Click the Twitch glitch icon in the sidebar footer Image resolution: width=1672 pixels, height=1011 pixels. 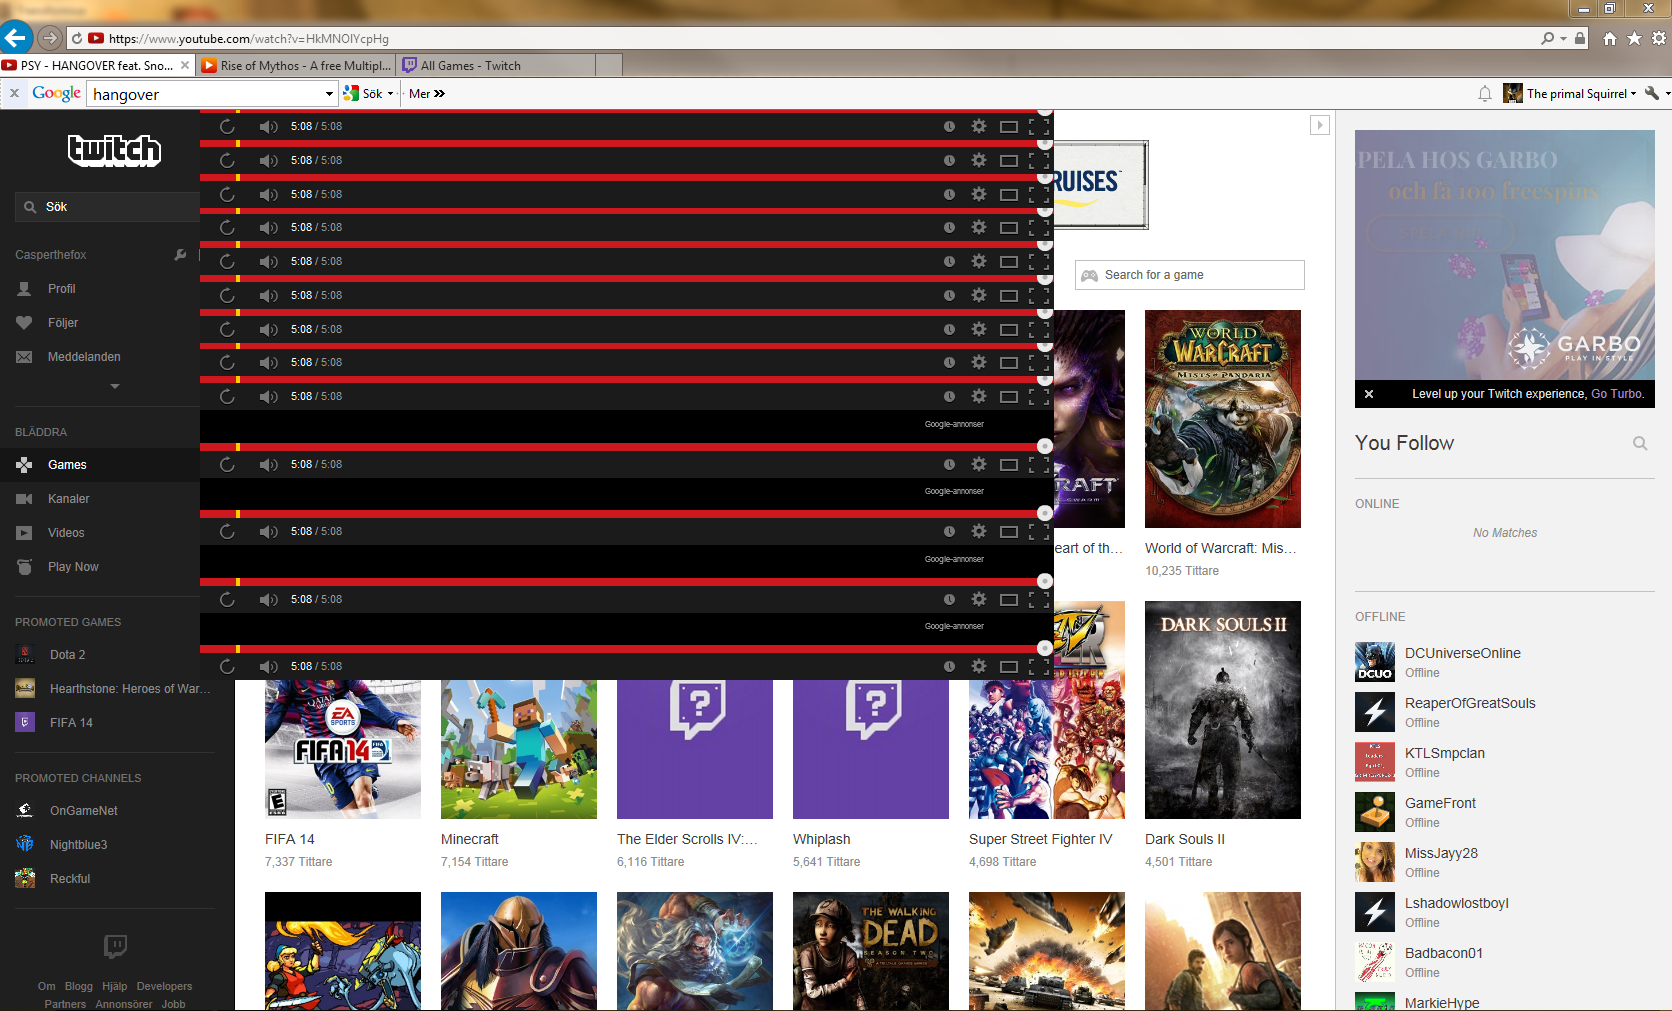[115, 946]
